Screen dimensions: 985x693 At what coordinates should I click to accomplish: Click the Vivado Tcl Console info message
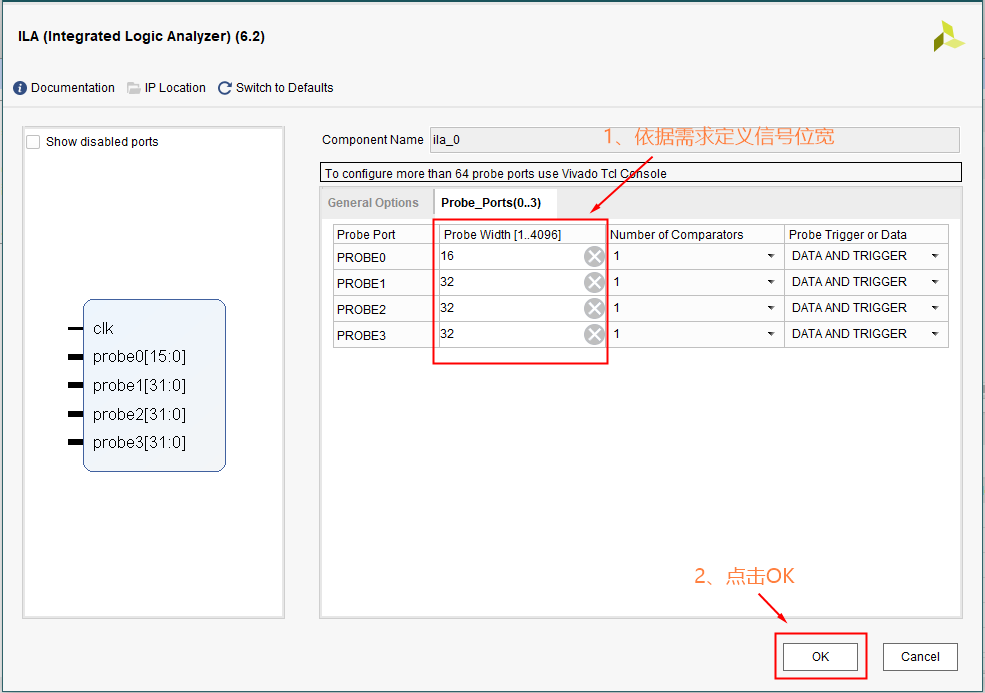[641, 173]
